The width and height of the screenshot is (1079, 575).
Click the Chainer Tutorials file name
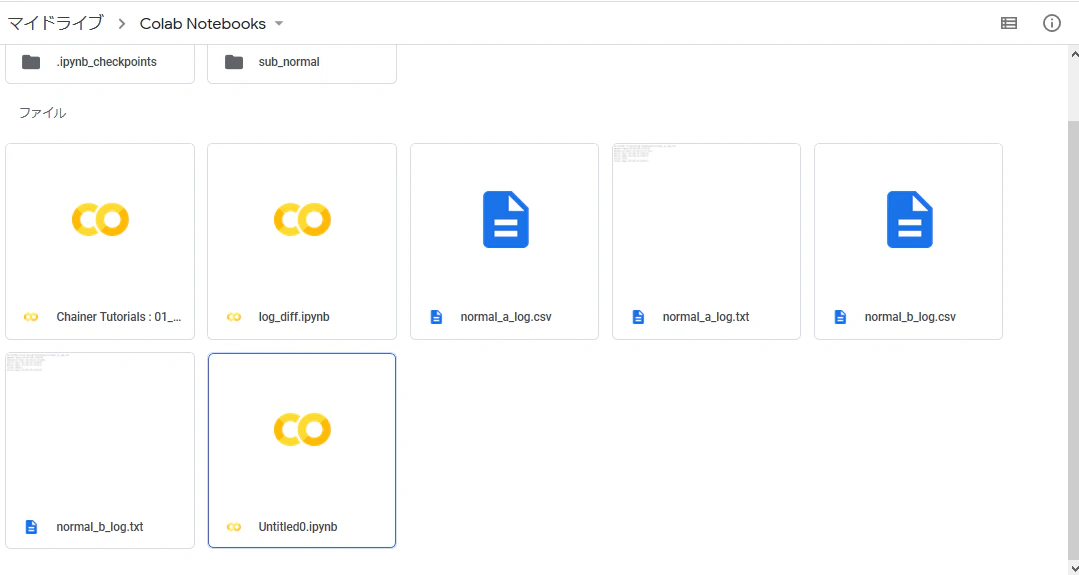[x=119, y=317]
